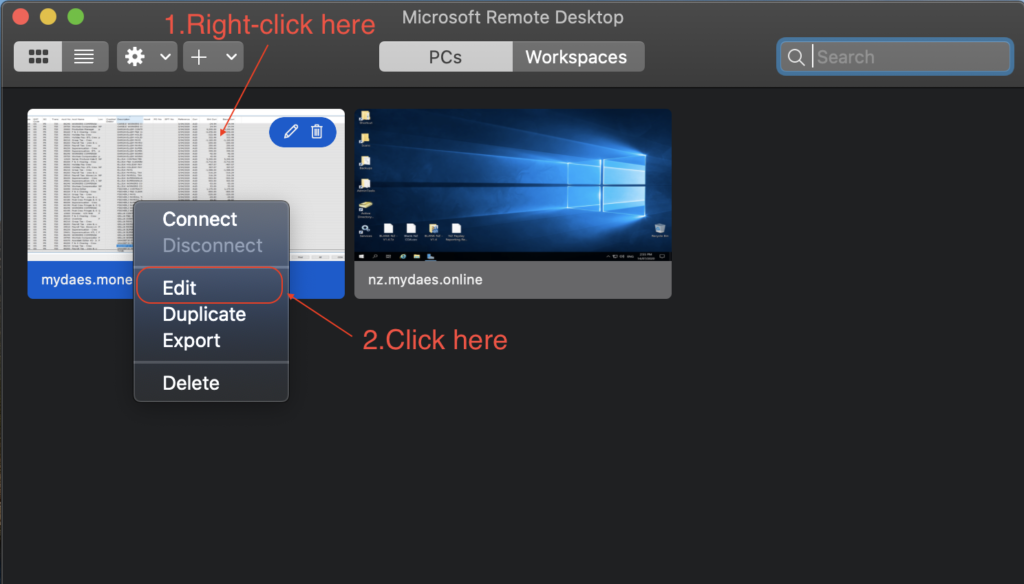
Task: Switch to list view layout
Action: 84,57
